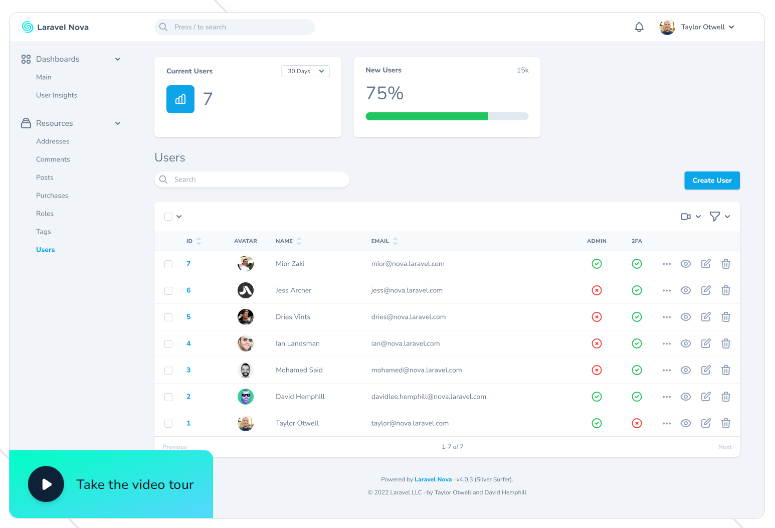This screenshot has width=775, height=528.
Task: Go to the Comments resource
Action: tap(53, 160)
